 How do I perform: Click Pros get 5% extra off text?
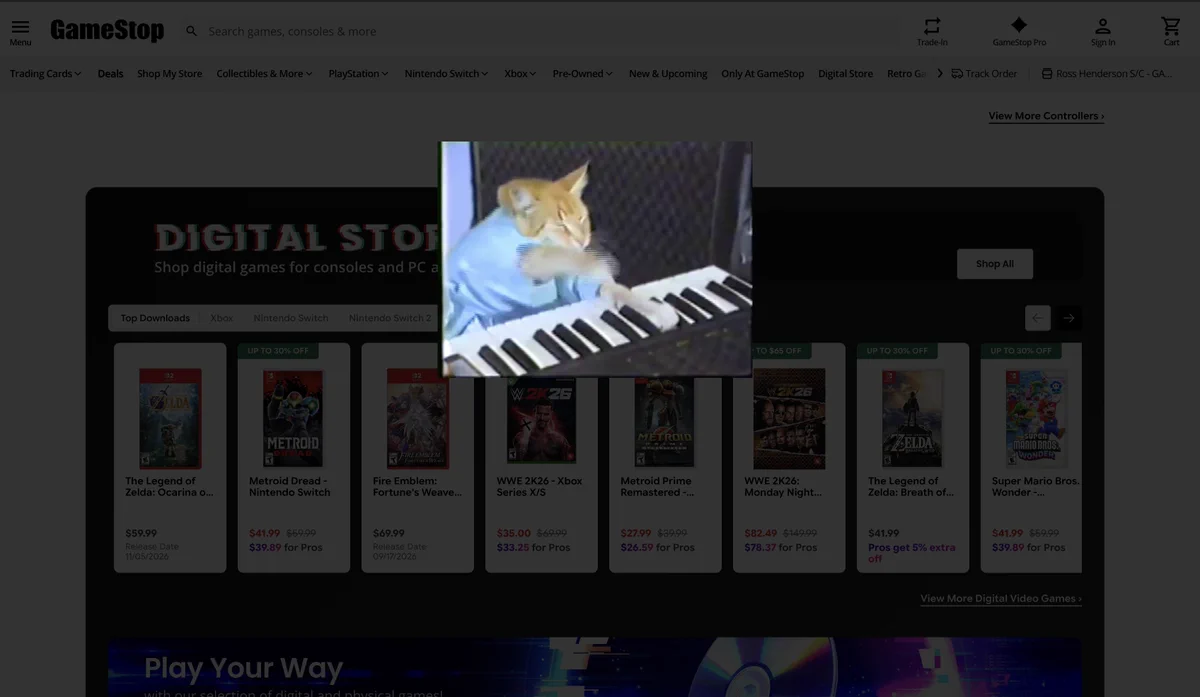[x=912, y=553]
